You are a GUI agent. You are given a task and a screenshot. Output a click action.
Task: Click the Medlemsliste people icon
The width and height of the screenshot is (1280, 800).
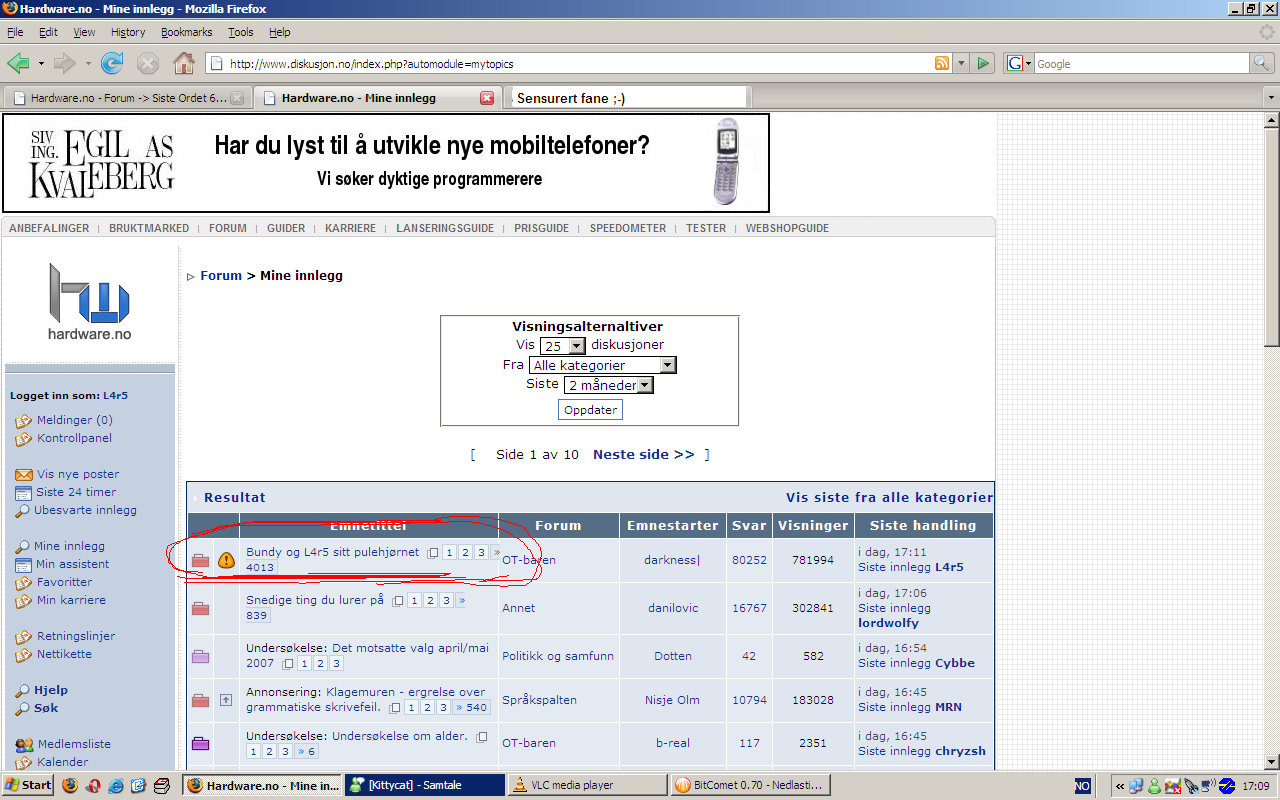(x=24, y=744)
